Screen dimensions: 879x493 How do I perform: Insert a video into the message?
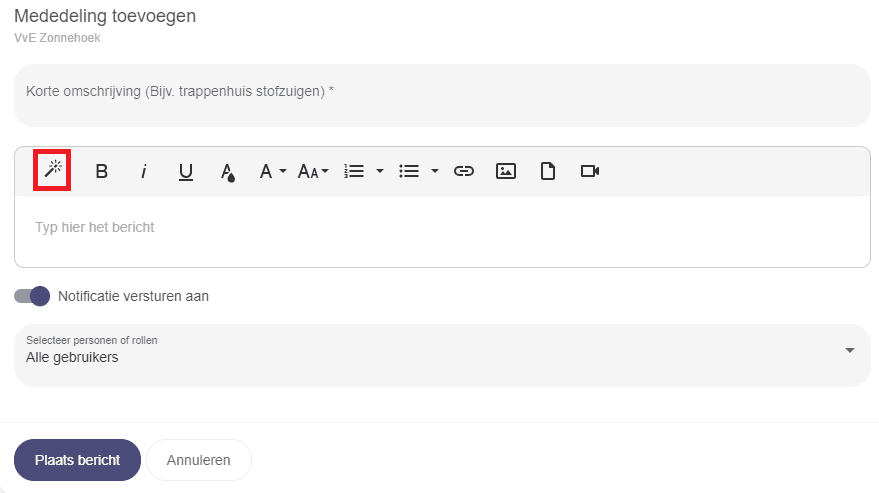pos(590,171)
